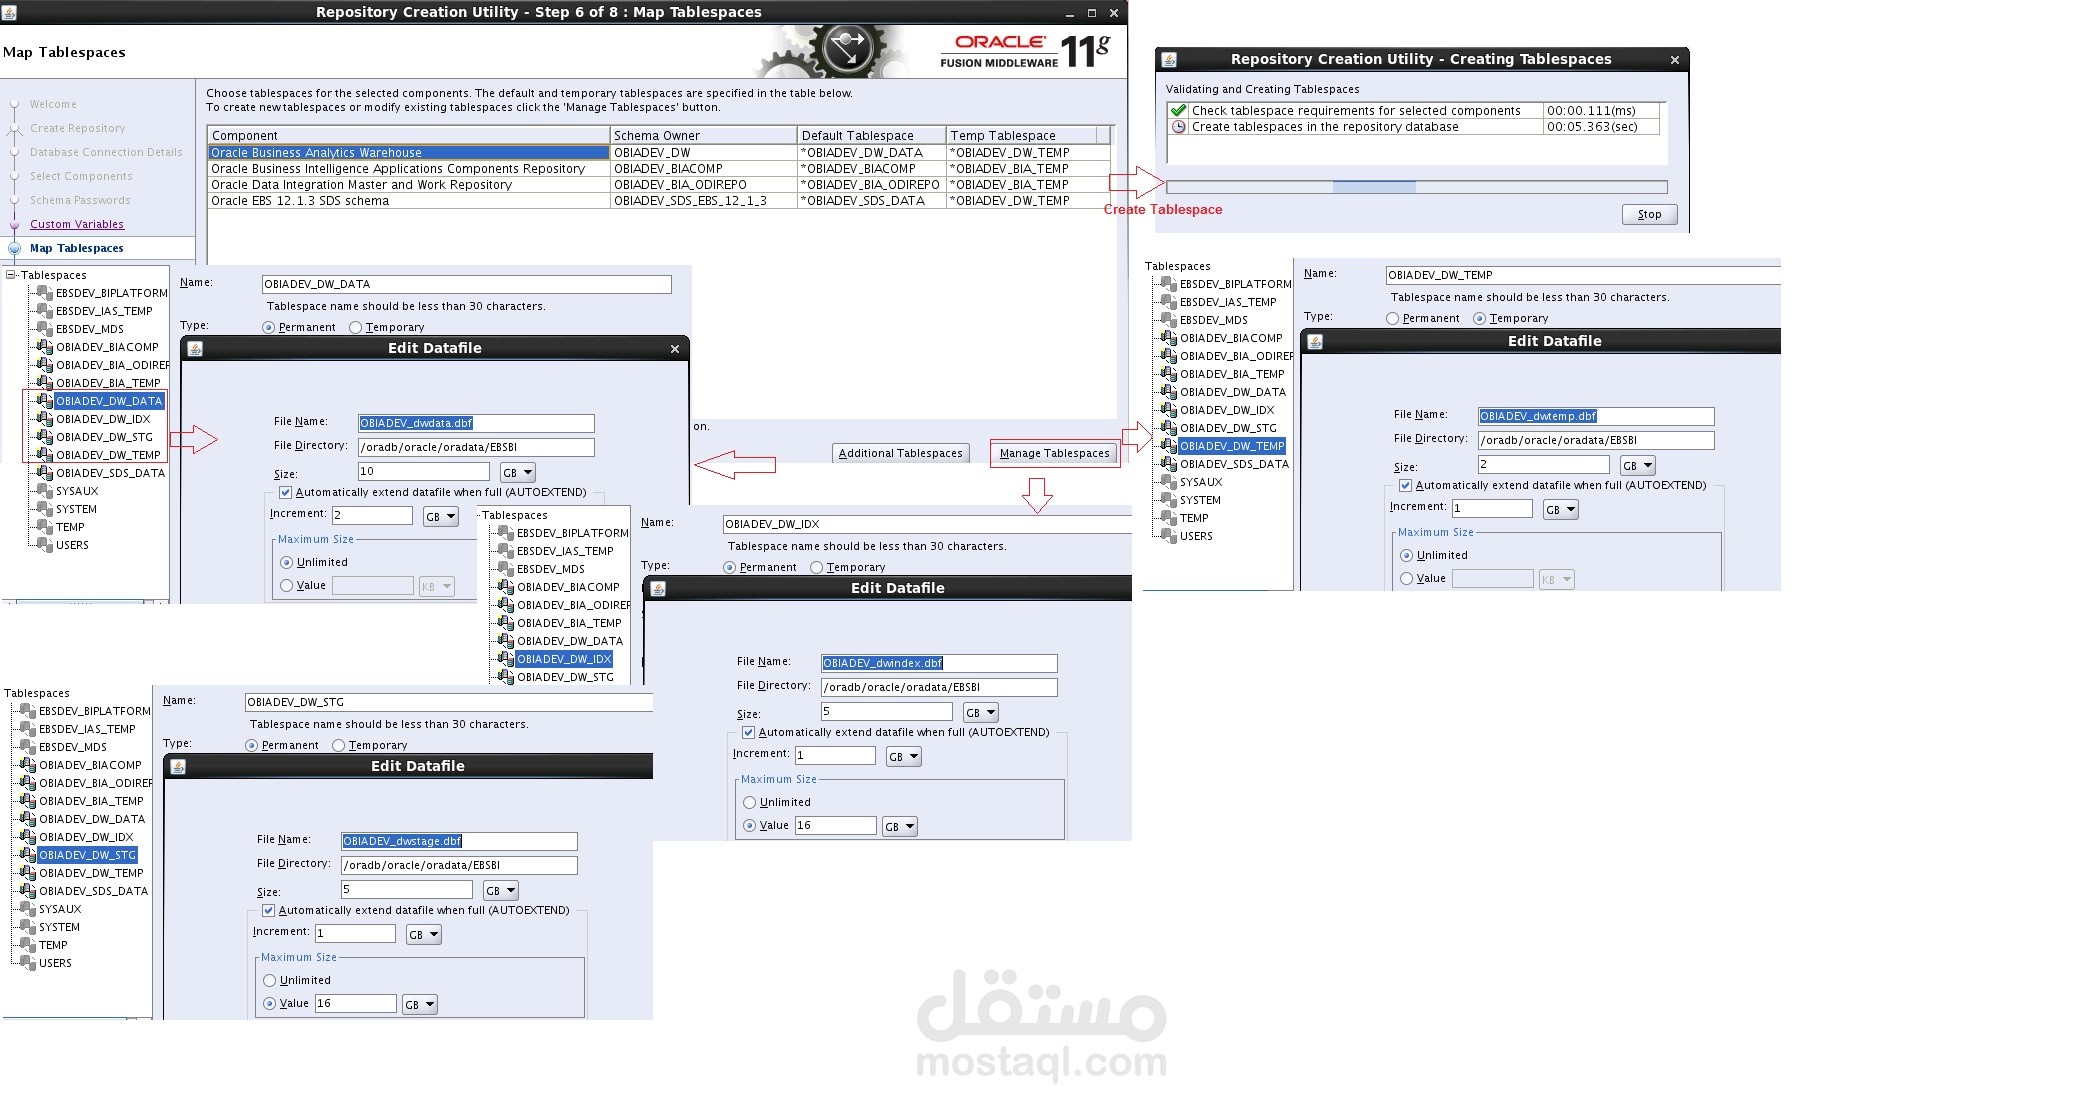Viewport: 2084px width, 1106px height.
Task: Click the OBIADEV_SDS_EBS_12_1_3 schema owner cell
Action: pyautogui.click(x=704, y=201)
